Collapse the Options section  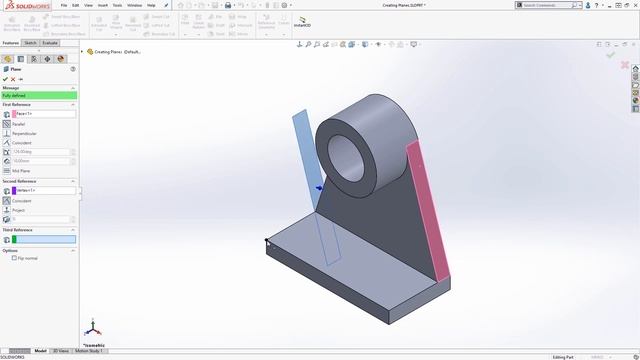point(73,250)
